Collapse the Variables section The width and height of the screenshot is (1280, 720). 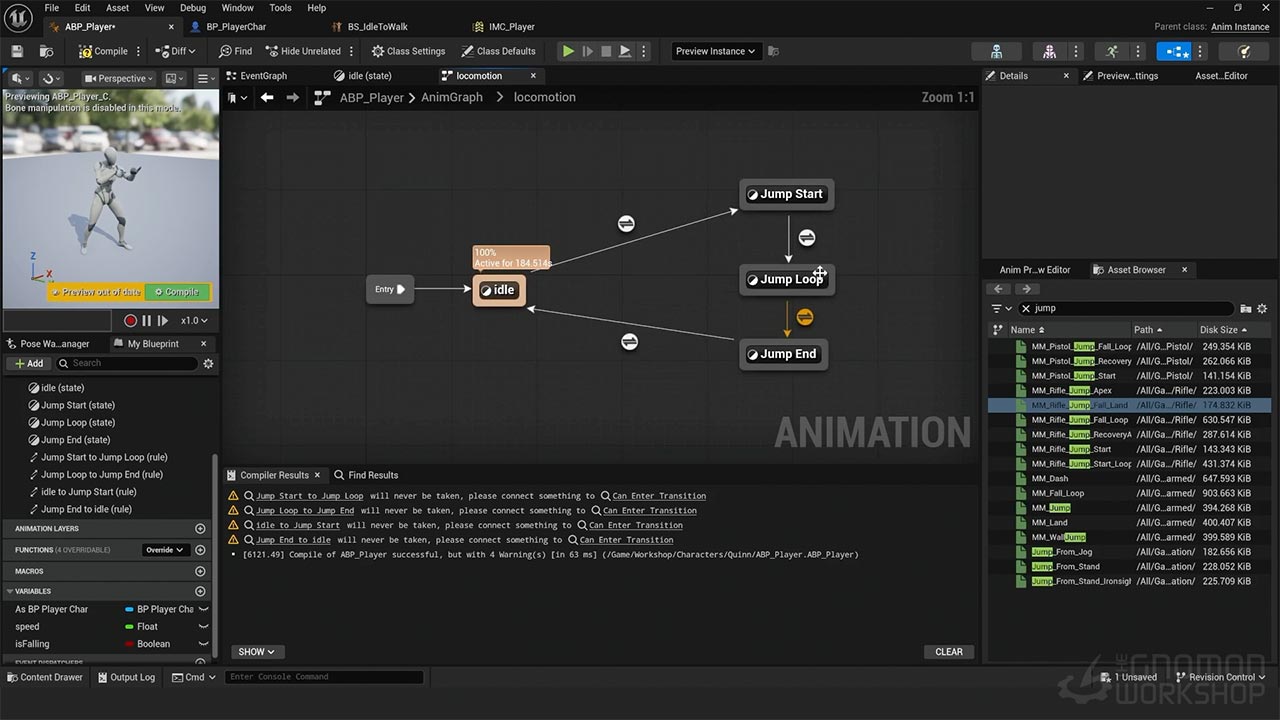tap(10, 591)
